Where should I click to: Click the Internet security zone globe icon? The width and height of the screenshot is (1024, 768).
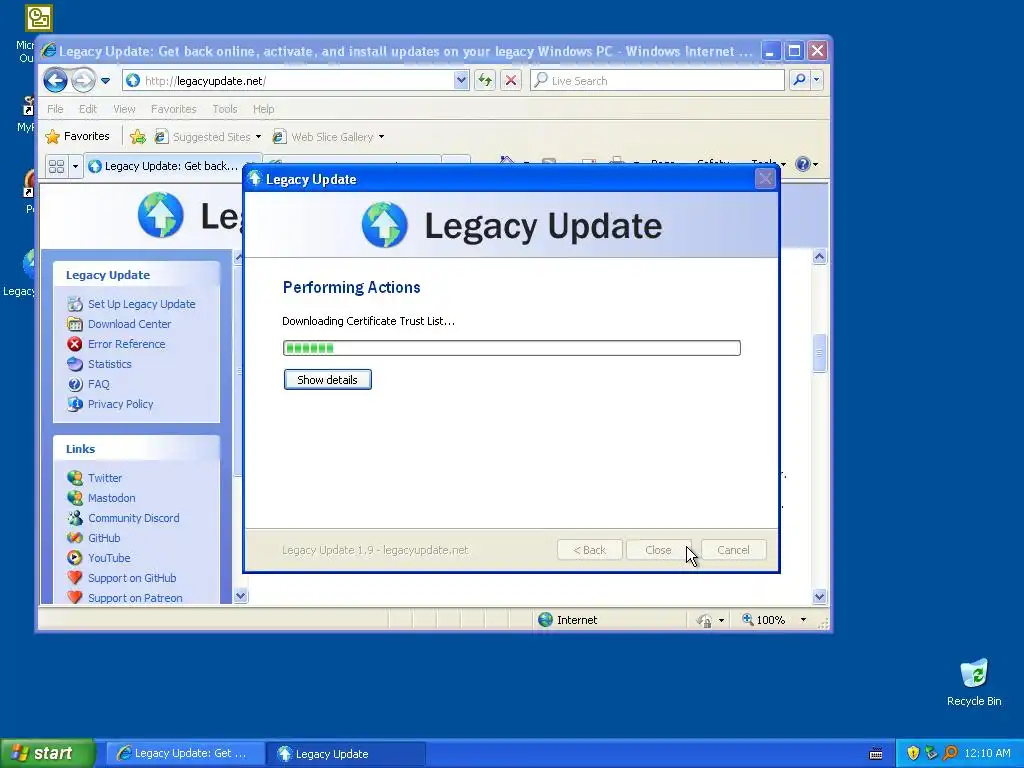545,620
